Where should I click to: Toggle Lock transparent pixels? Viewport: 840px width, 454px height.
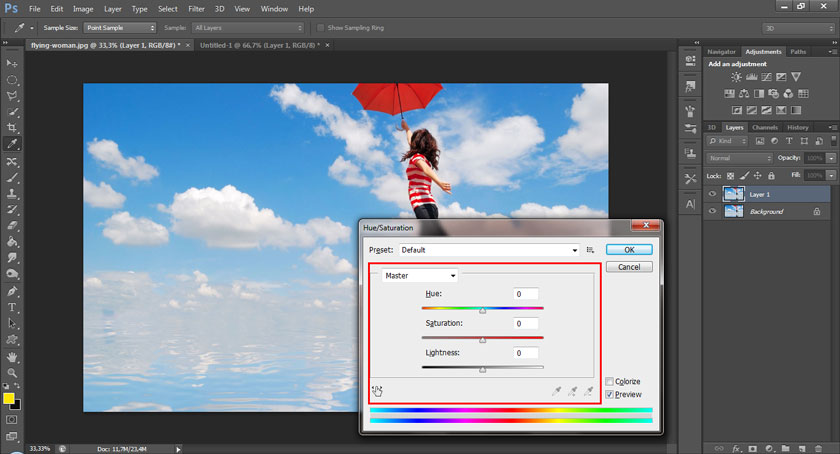(x=730, y=176)
